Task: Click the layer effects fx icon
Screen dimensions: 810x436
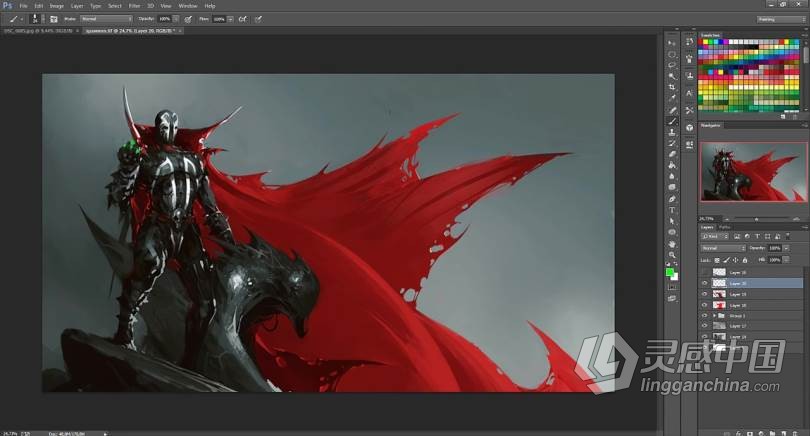Action: [738, 433]
